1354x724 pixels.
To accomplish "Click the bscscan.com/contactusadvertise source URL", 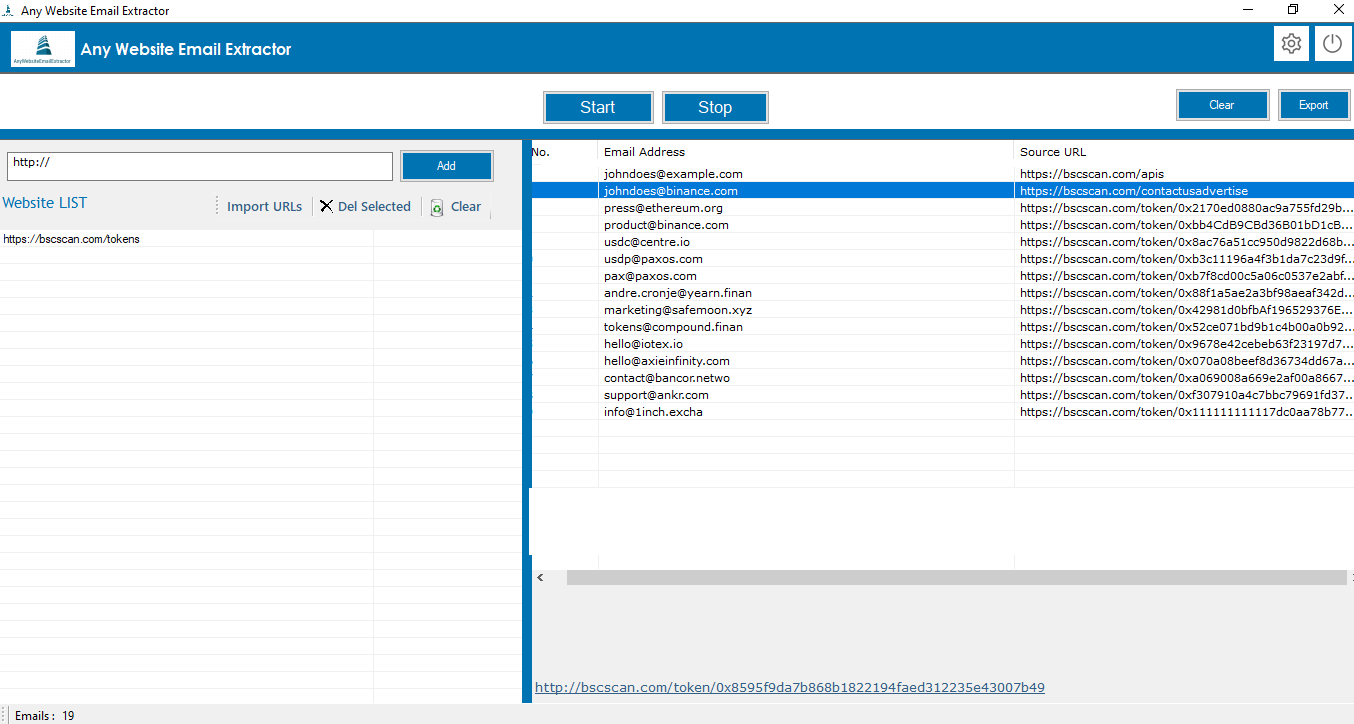I will point(1134,191).
